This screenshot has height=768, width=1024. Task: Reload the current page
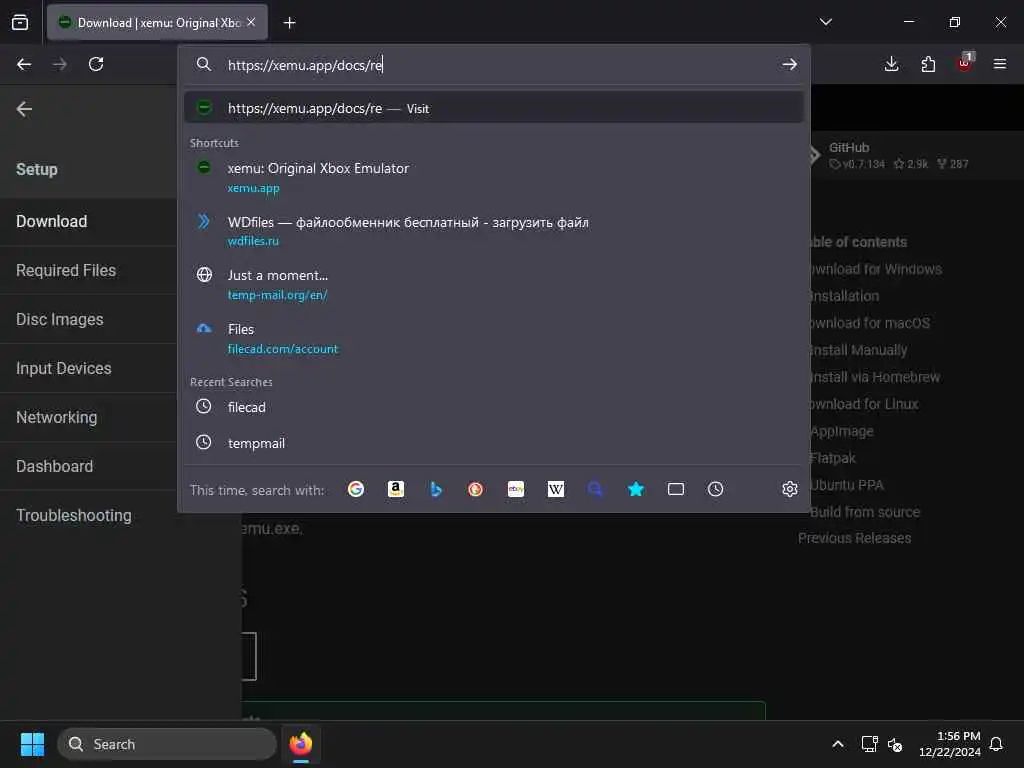coord(96,64)
